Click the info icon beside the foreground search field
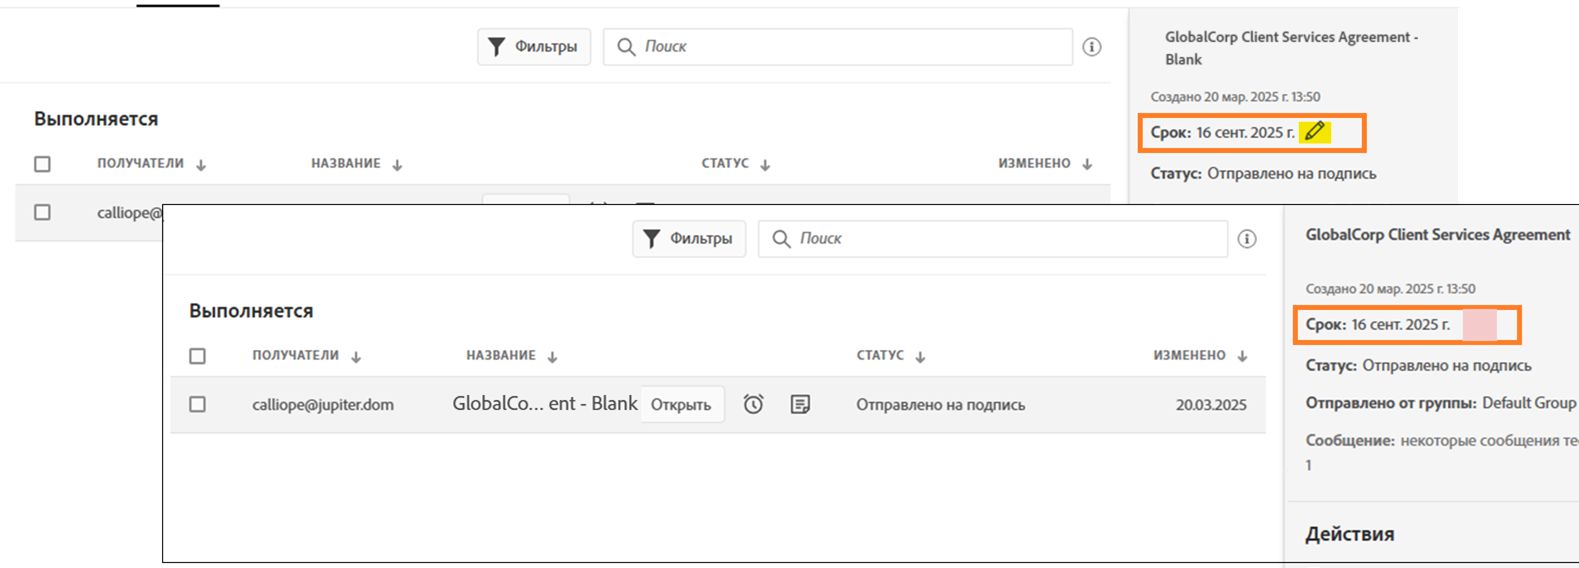1579x568 pixels. [1247, 239]
